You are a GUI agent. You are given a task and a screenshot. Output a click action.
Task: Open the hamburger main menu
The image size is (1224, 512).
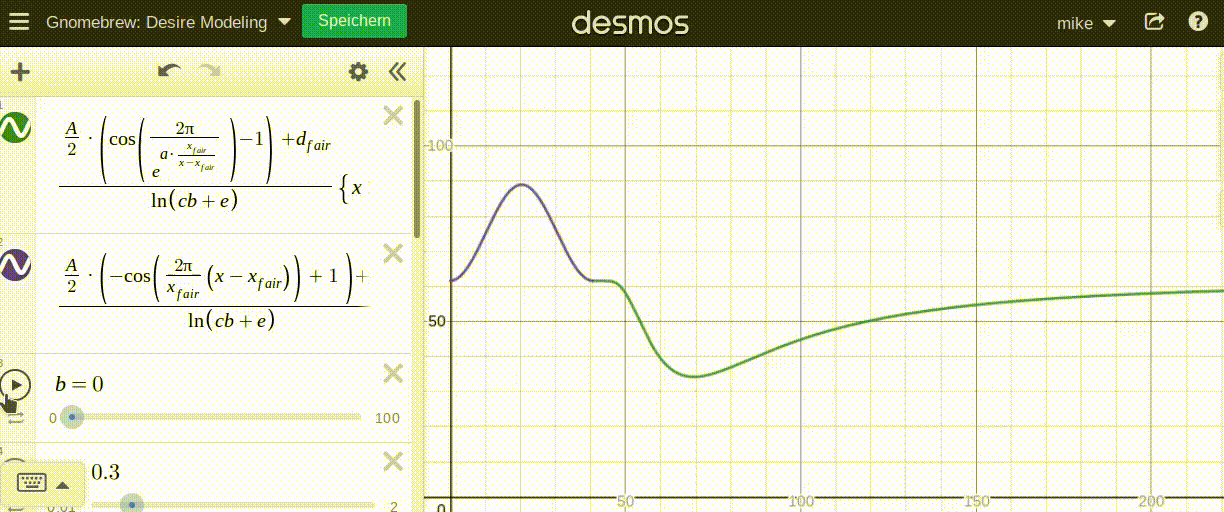(x=20, y=21)
